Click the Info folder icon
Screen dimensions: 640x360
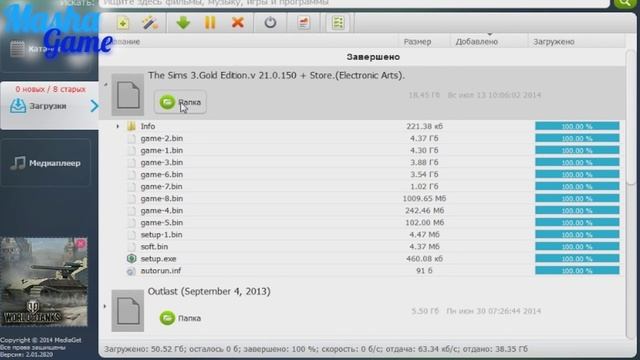[x=131, y=126]
